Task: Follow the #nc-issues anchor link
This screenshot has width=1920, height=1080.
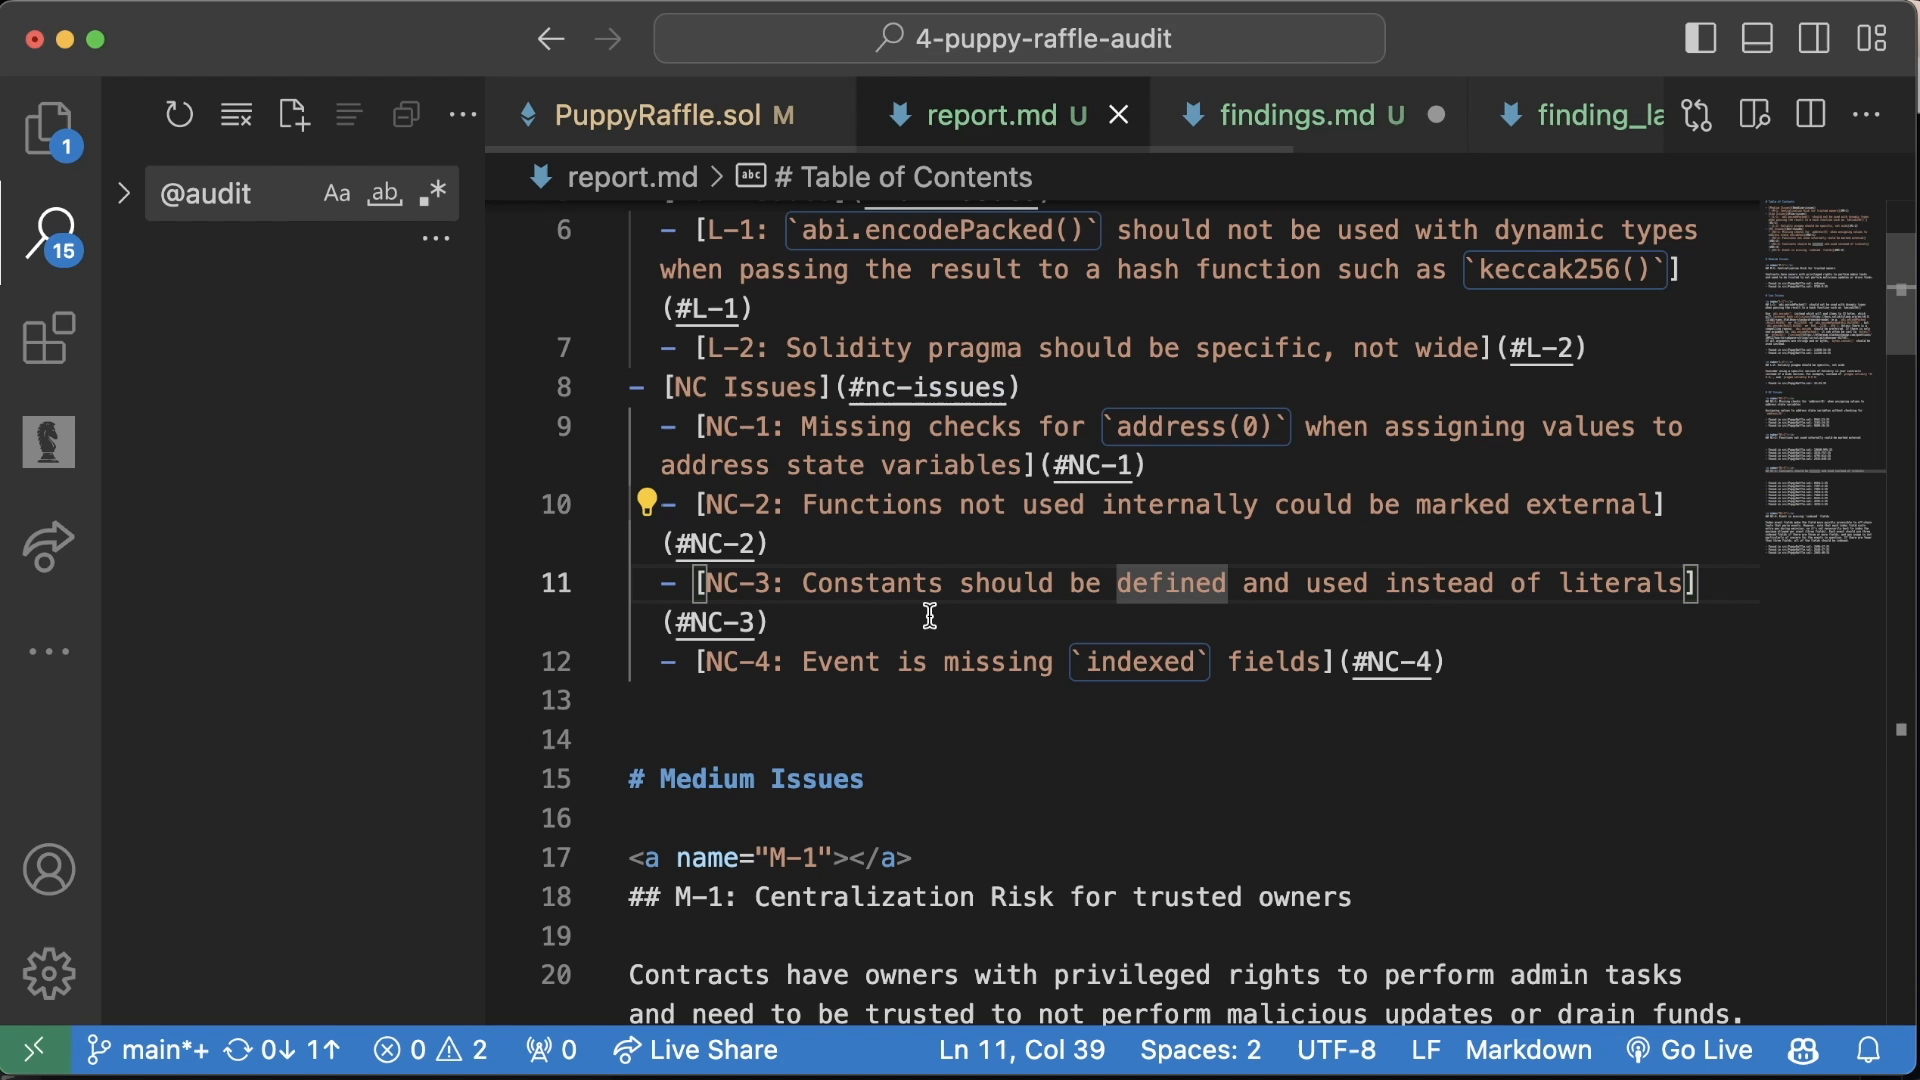Action: [x=927, y=387]
